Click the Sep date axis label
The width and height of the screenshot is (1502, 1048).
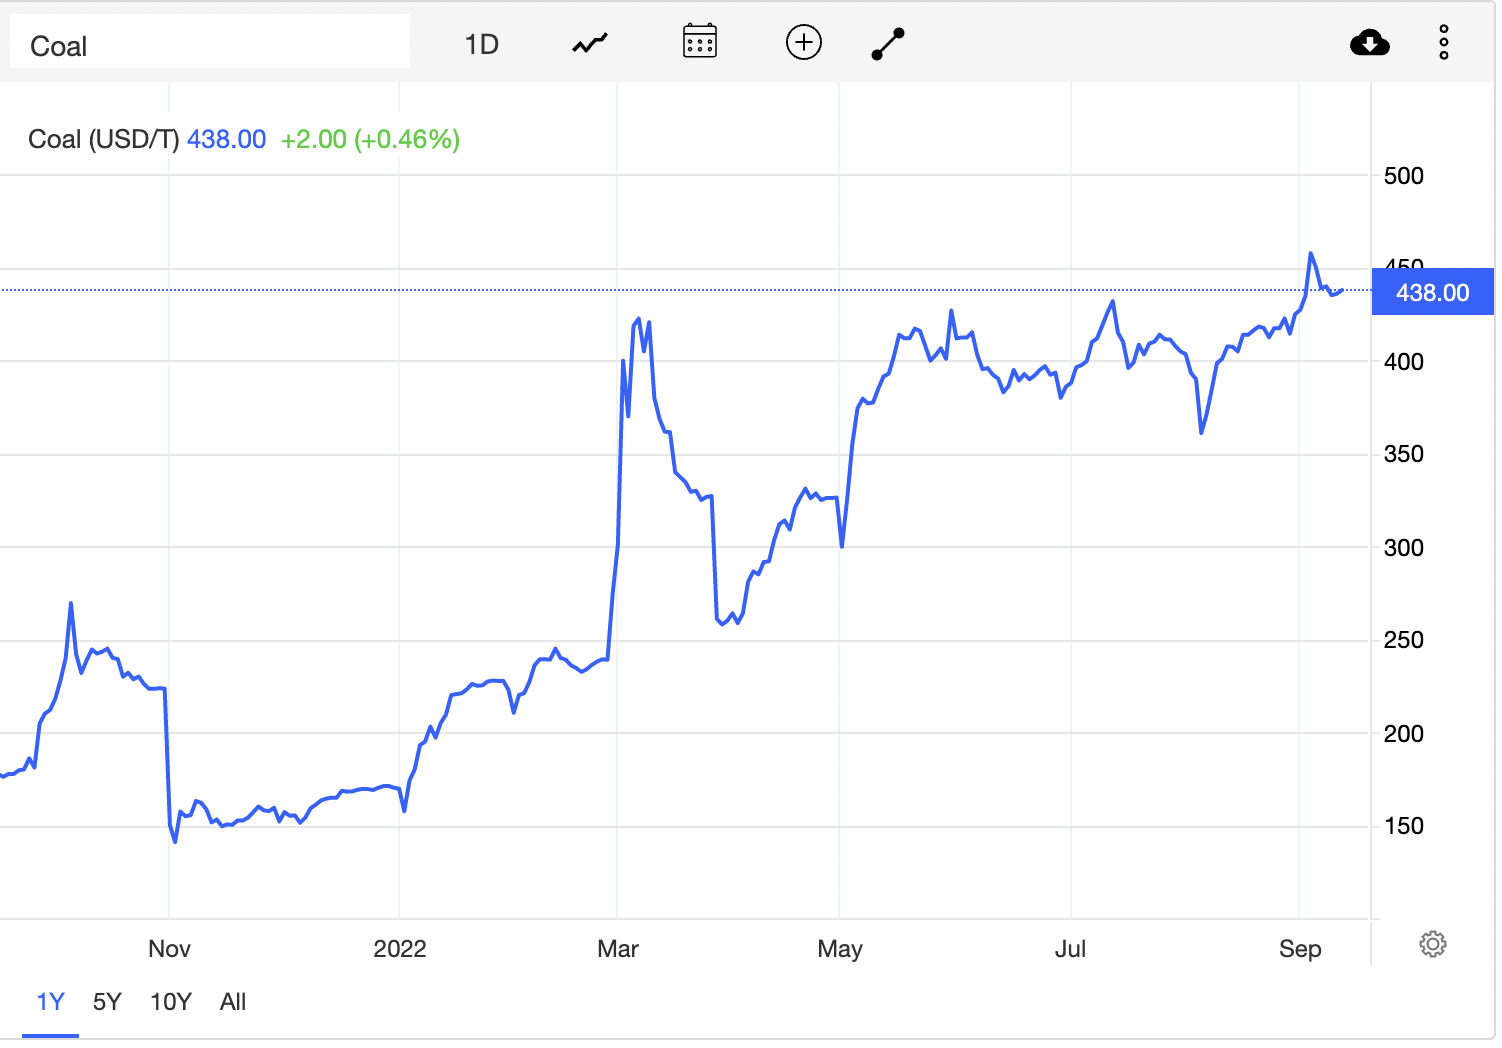[1300, 949]
